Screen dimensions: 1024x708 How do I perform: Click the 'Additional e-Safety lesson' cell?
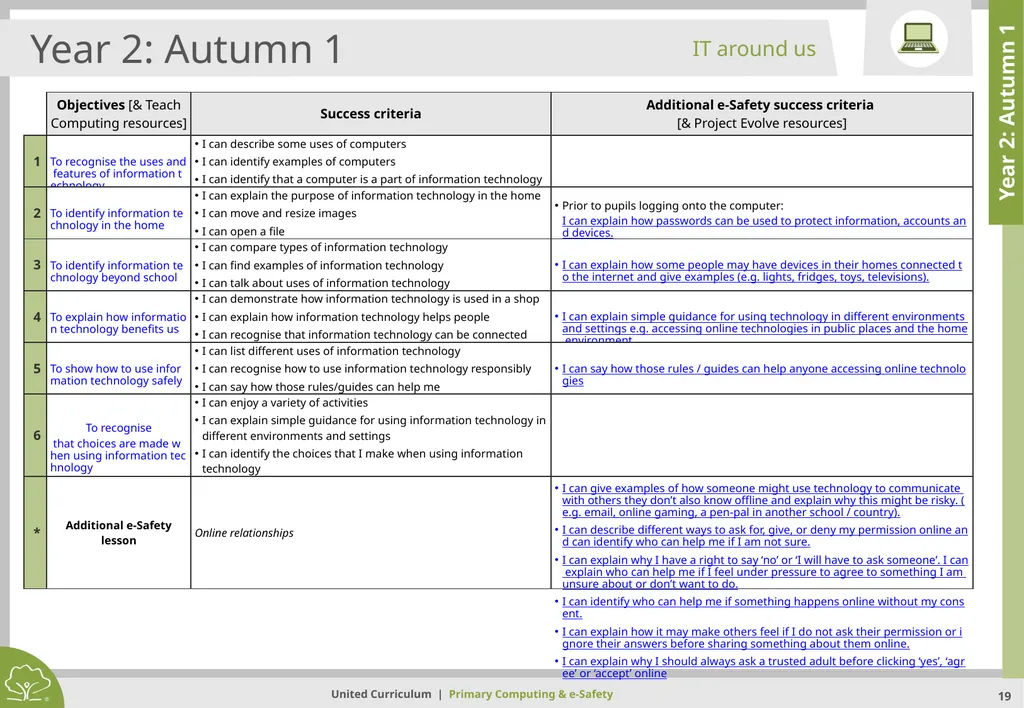tap(118, 532)
